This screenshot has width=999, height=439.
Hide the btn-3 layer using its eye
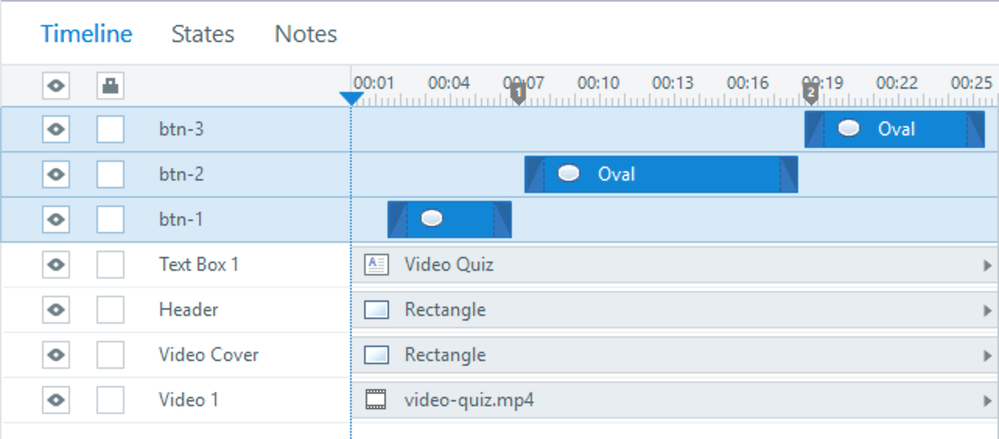coord(56,129)
